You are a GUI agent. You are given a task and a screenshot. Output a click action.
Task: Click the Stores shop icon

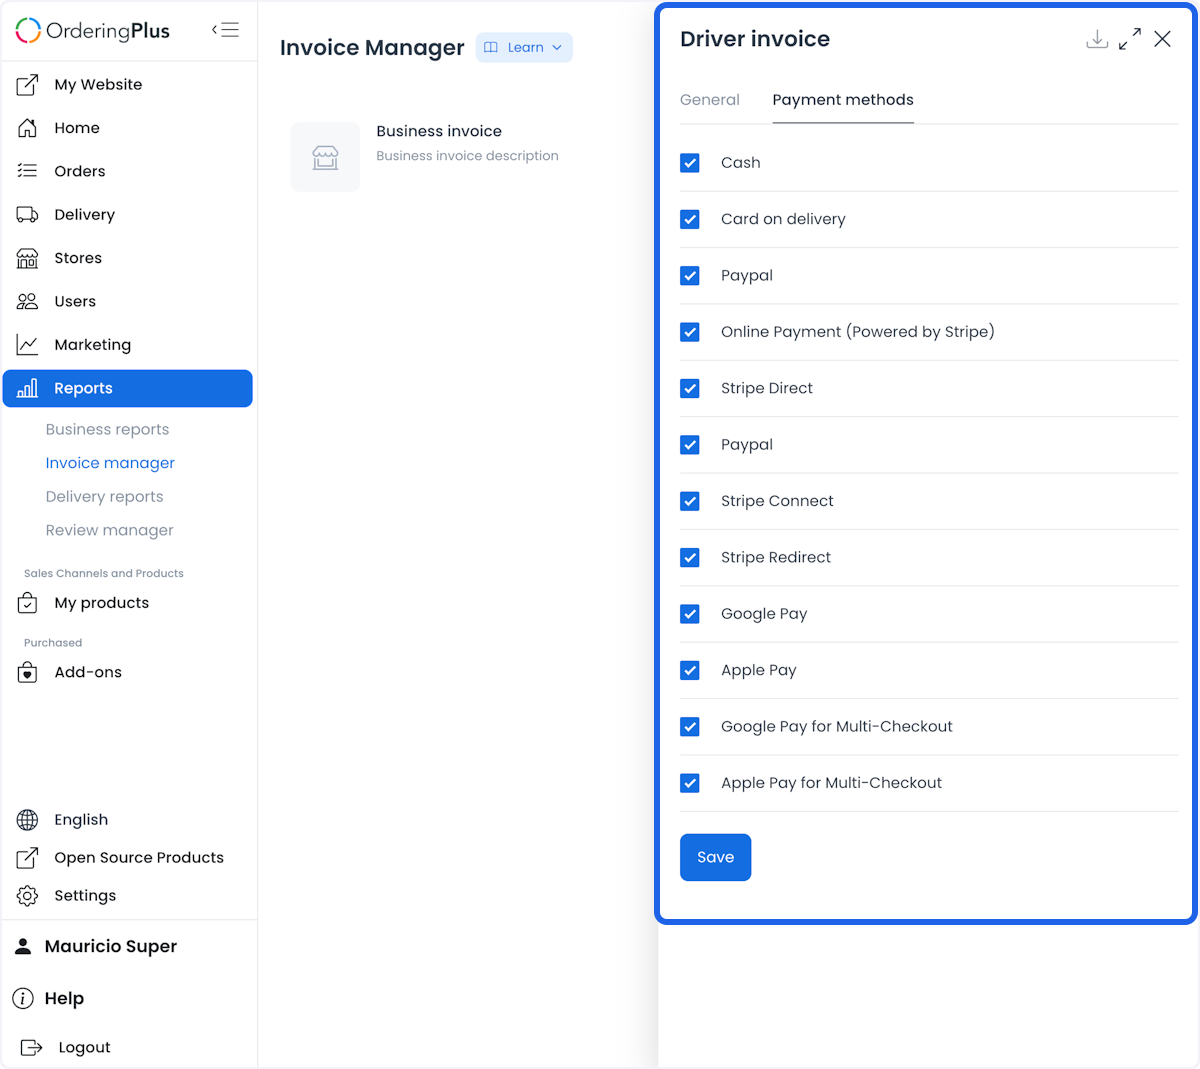click(28, 258)
